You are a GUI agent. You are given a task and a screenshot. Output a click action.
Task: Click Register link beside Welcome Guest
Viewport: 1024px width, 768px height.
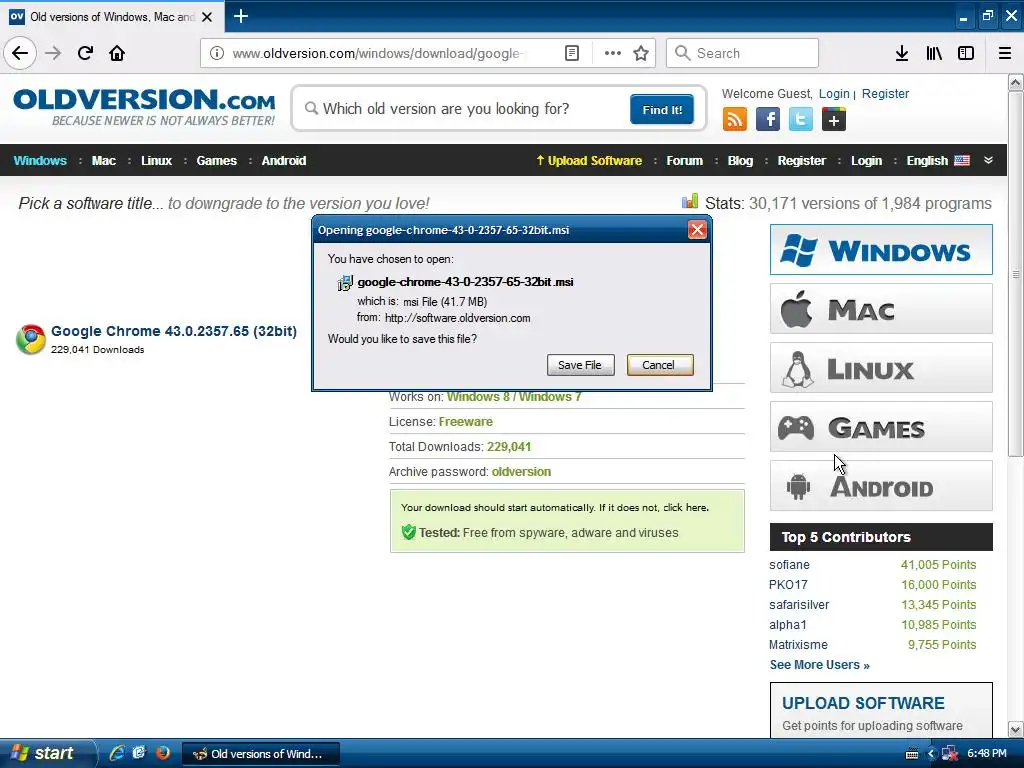click(x=885, y=93)
